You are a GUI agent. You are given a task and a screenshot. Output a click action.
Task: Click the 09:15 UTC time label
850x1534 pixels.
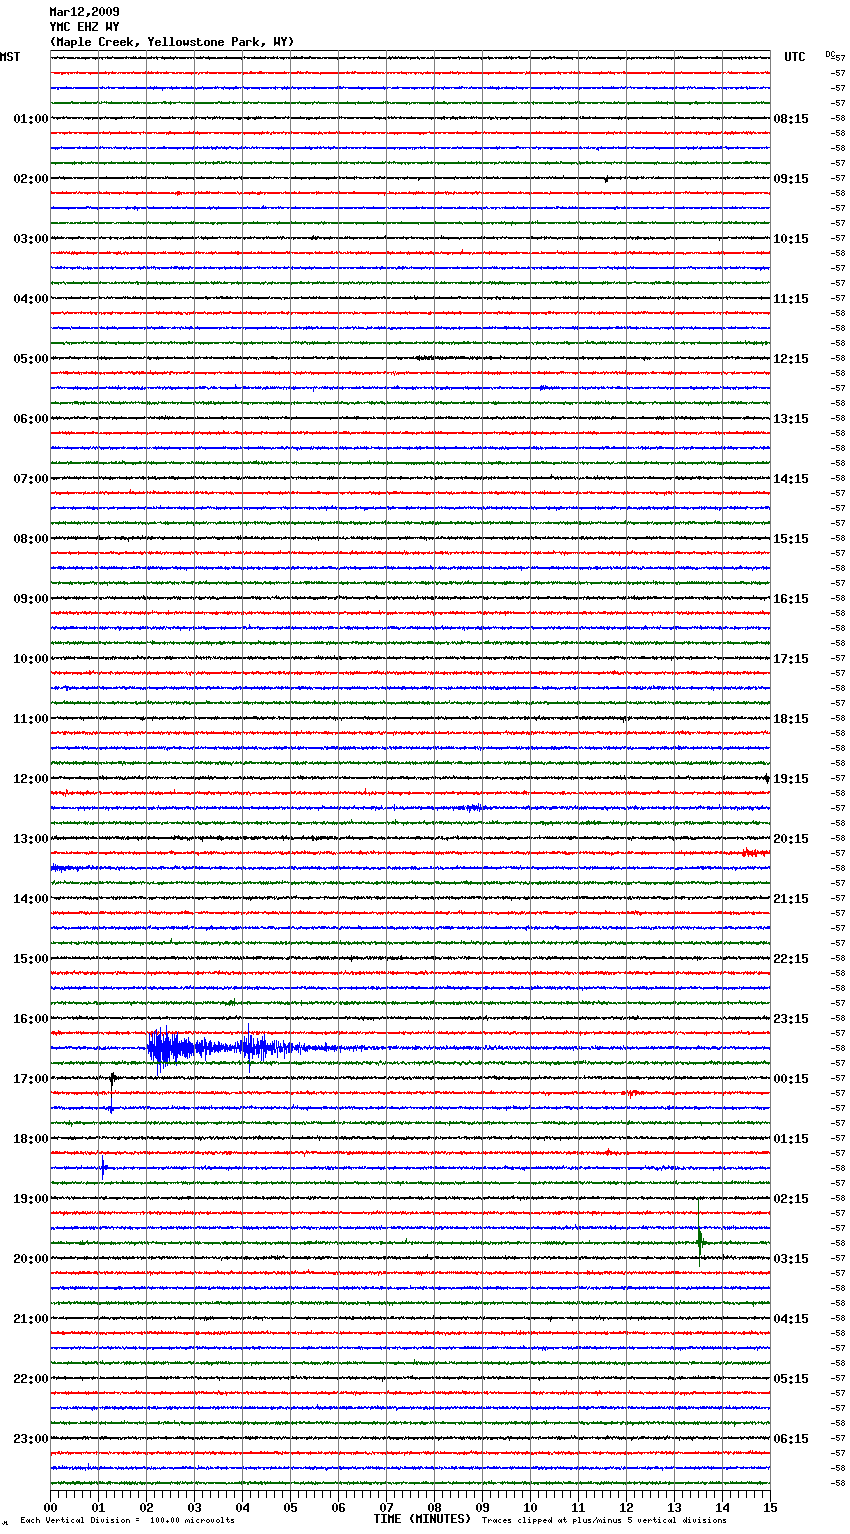click(791, 179)
